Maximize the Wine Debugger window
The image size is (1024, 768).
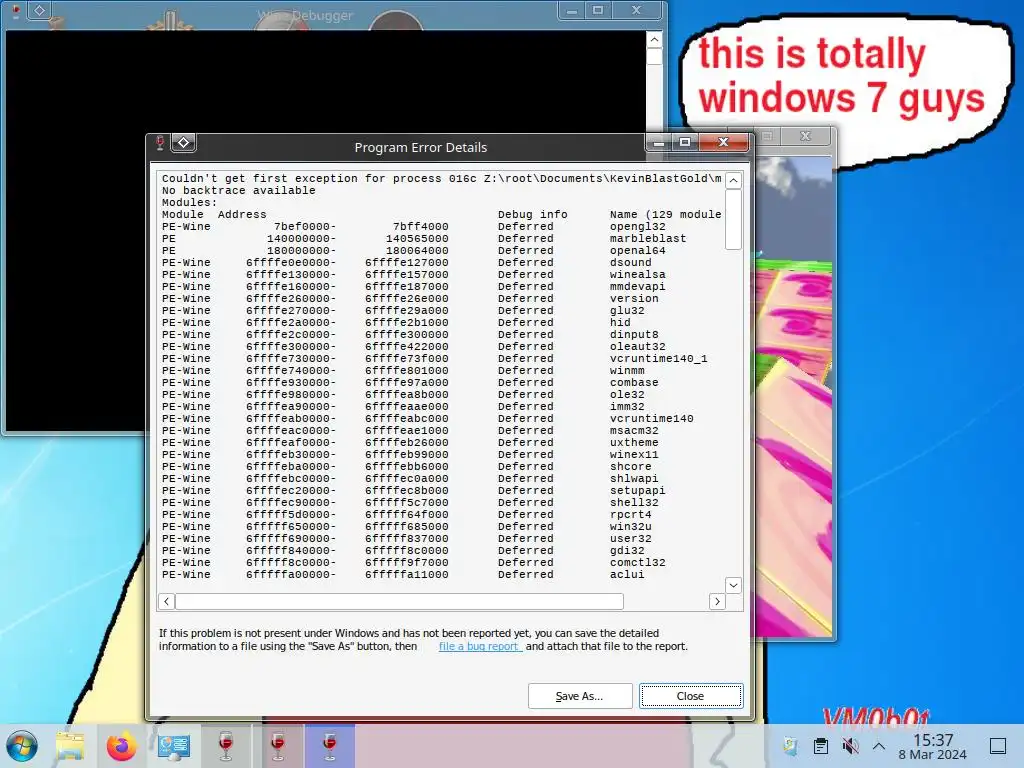[x=598, y=10]
